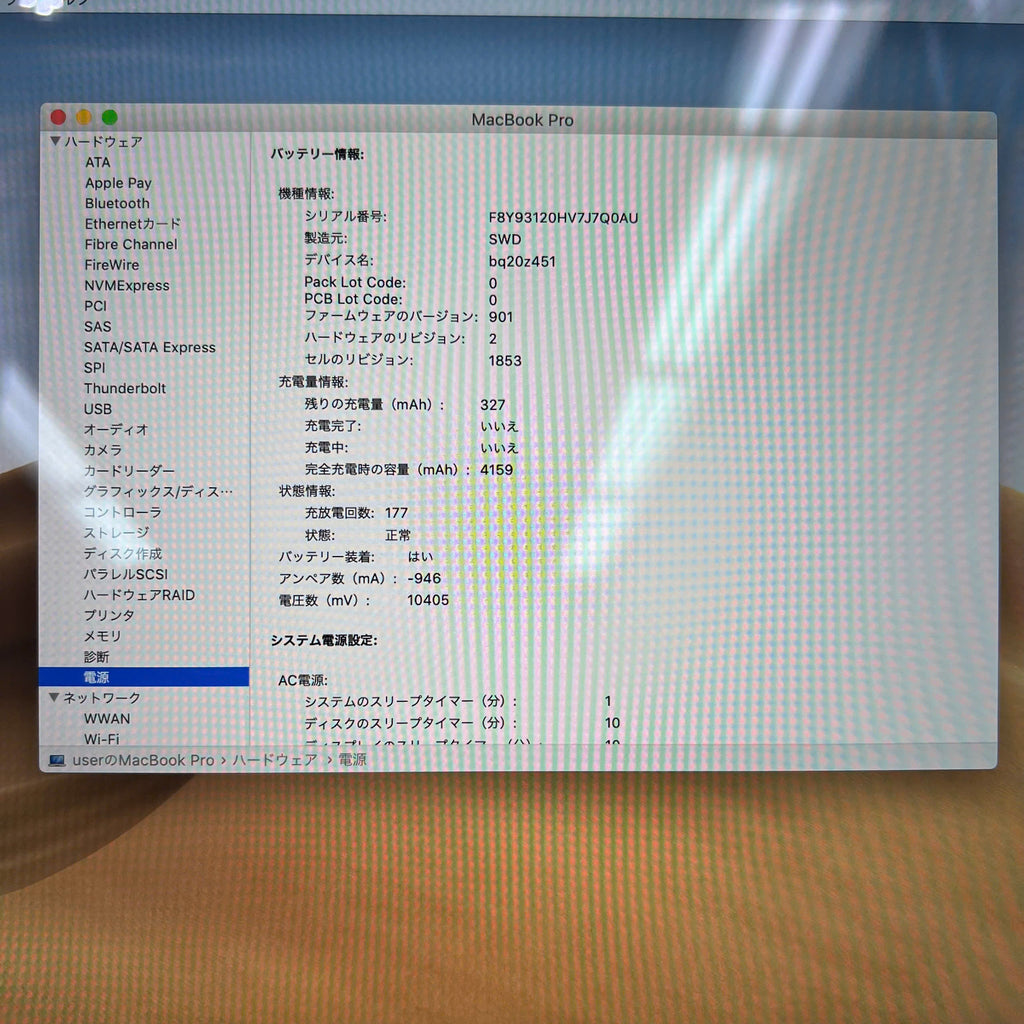
Task: Click the システム電源設定 heading
Action: pyautogui.click(x=324, y=640)
